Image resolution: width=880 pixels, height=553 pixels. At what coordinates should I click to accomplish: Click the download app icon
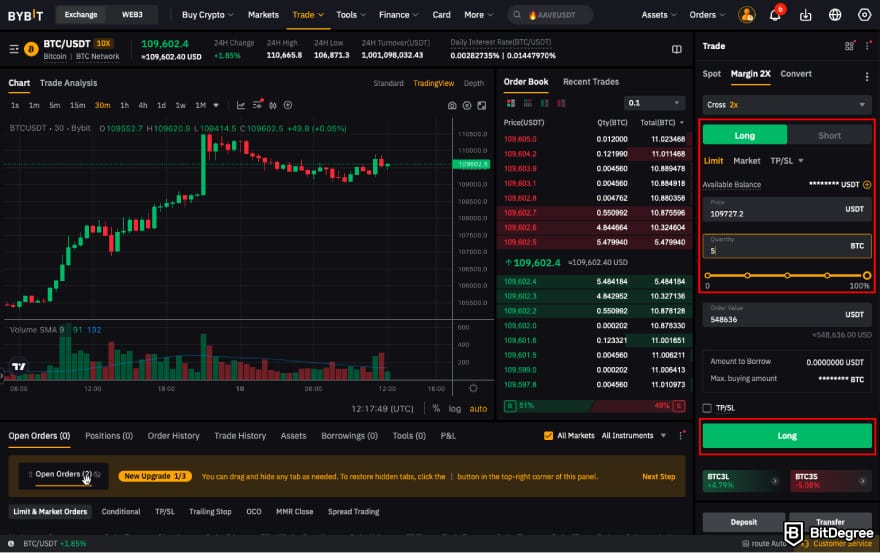point(805,15)
